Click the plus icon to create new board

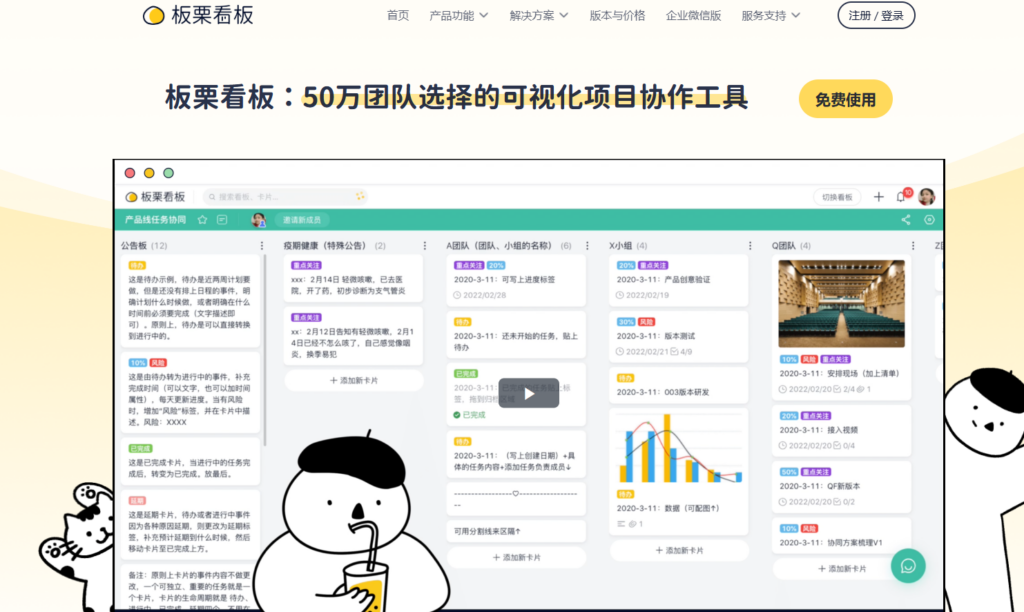coord(879,196)
